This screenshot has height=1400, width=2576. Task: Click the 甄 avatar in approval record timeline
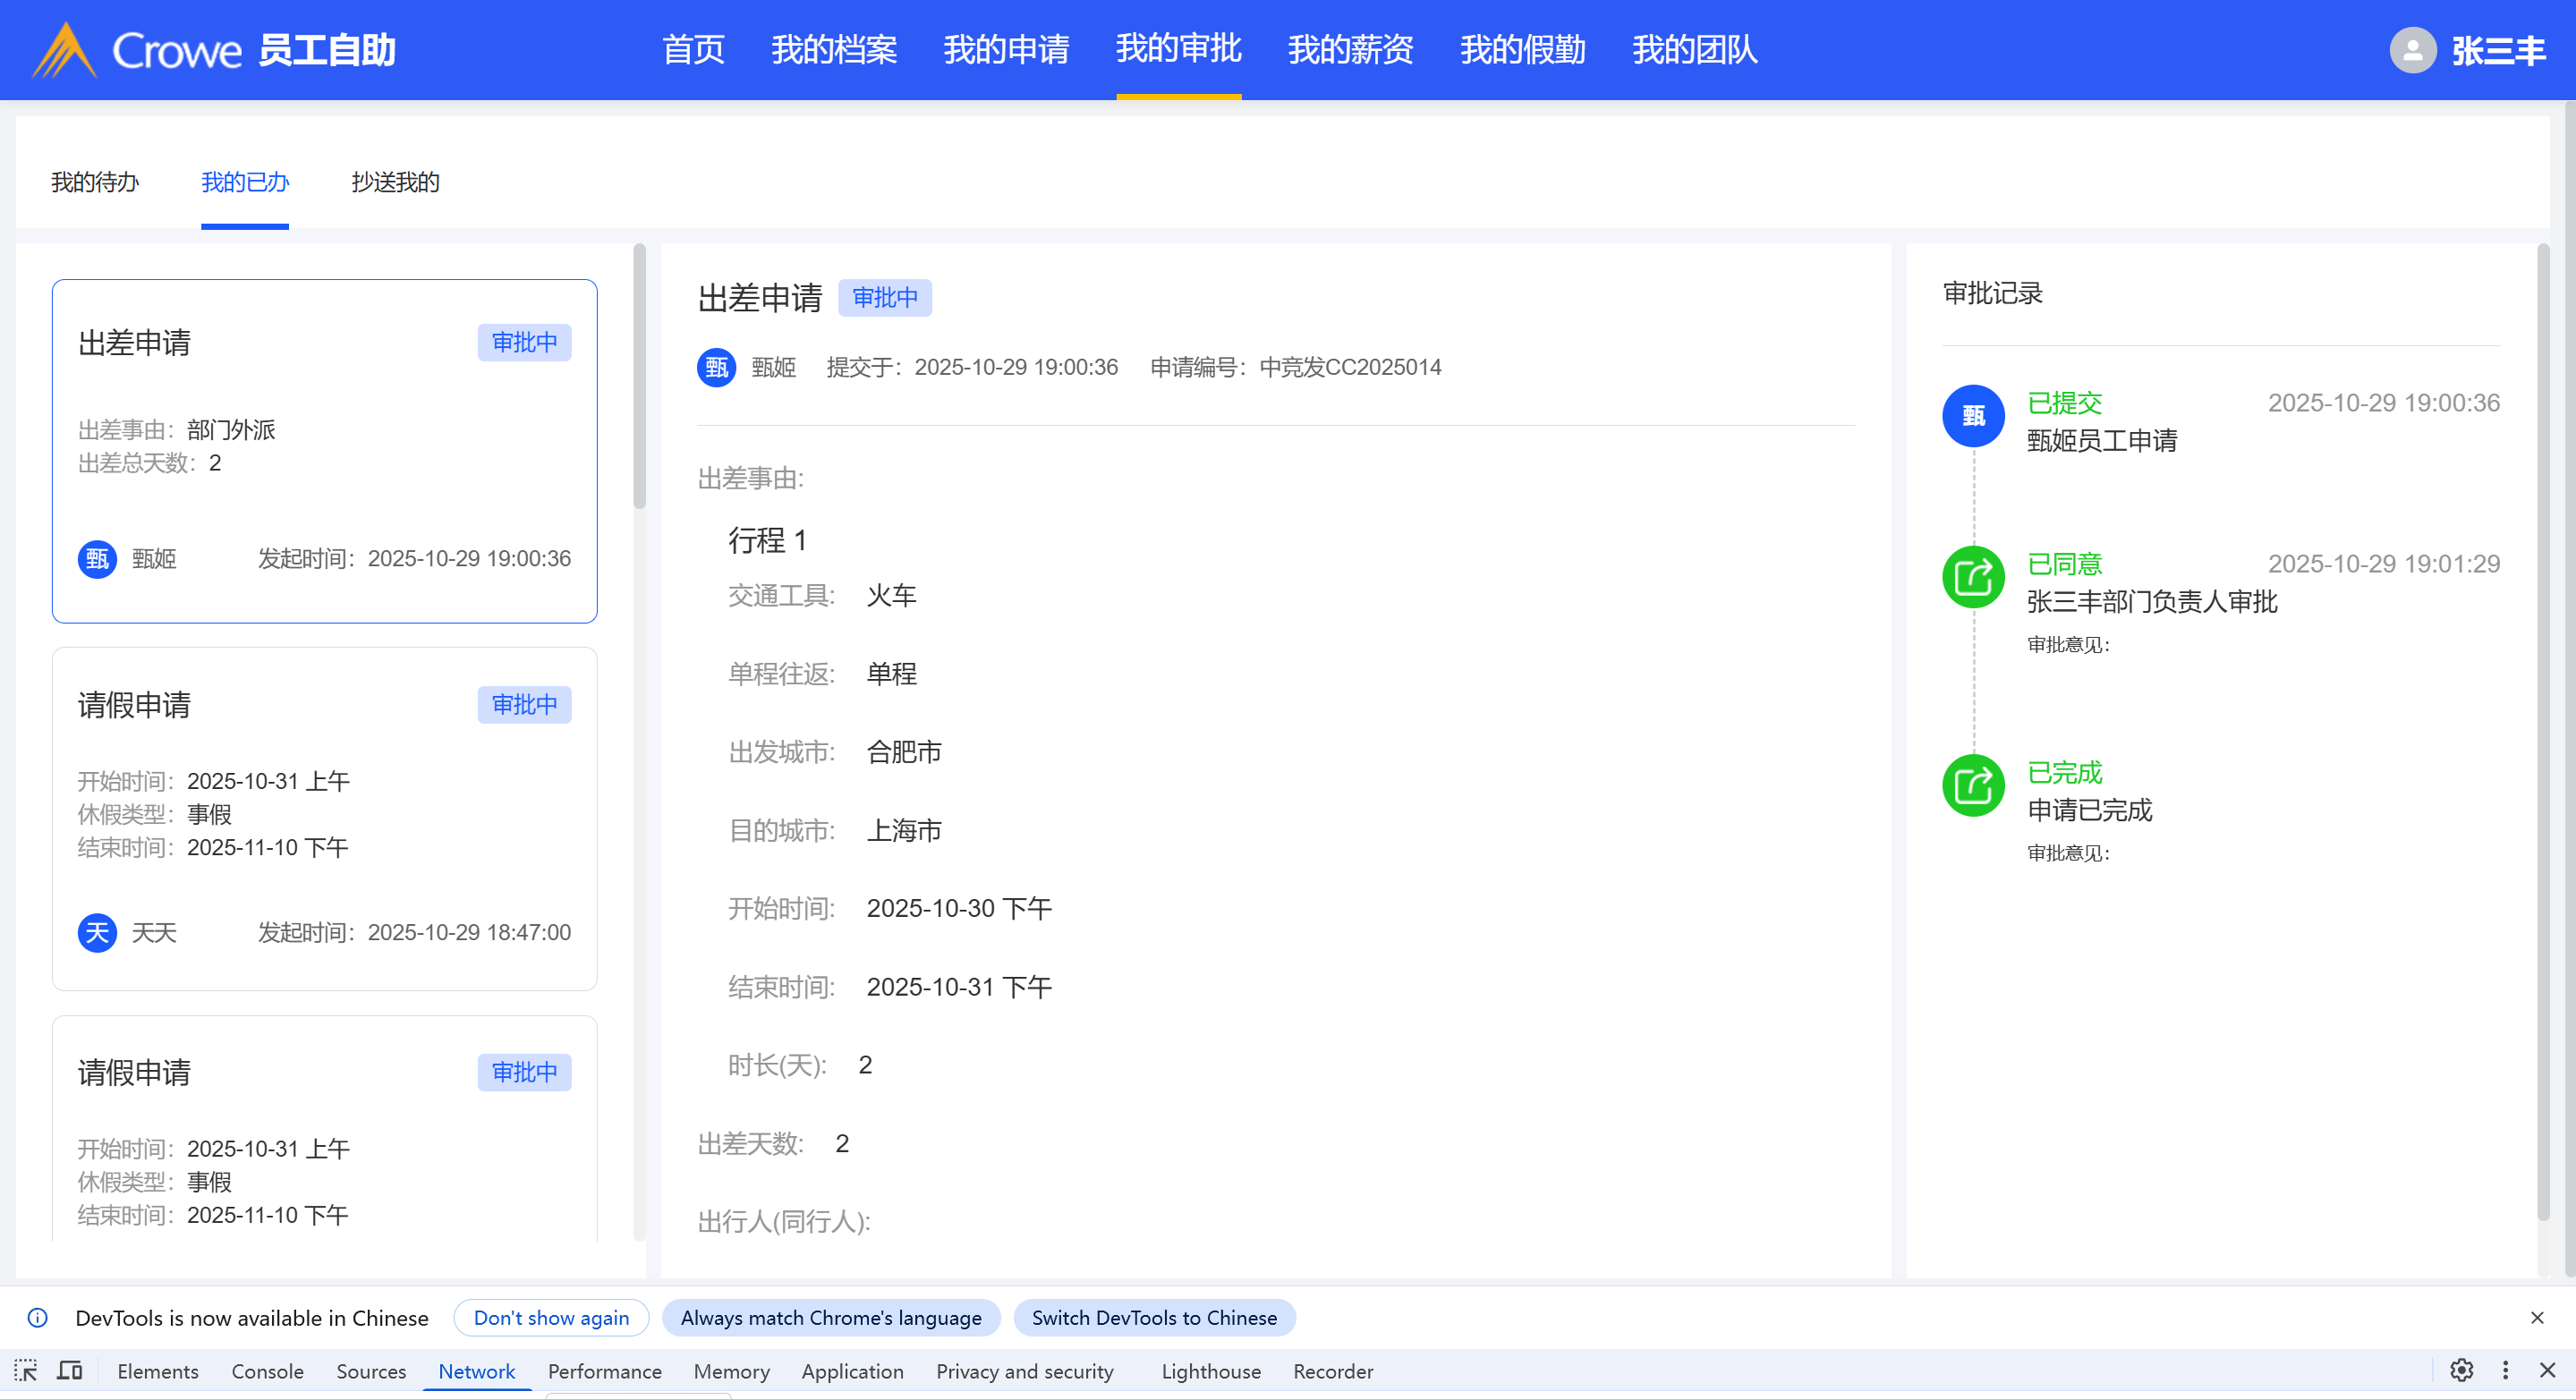(x=1972, y=416)
